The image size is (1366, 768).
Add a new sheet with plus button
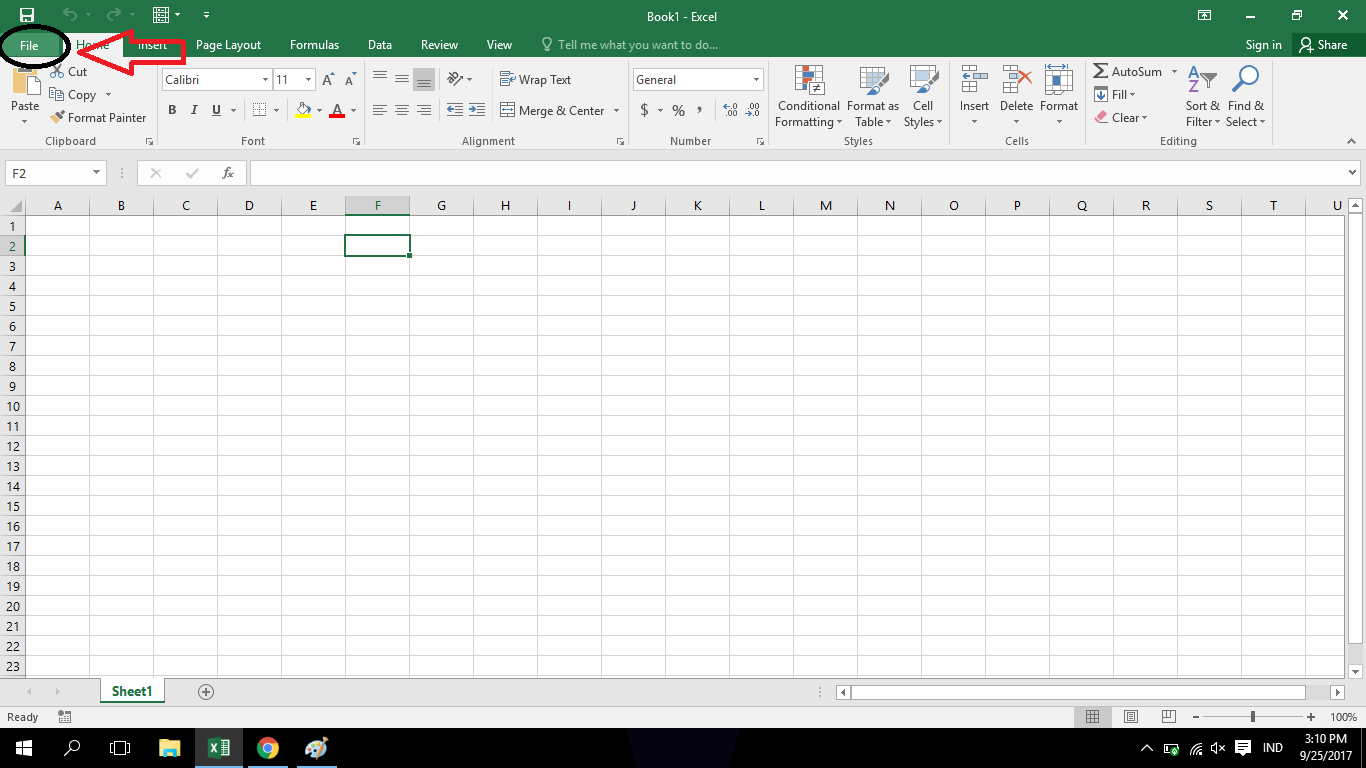click(205, 691)
